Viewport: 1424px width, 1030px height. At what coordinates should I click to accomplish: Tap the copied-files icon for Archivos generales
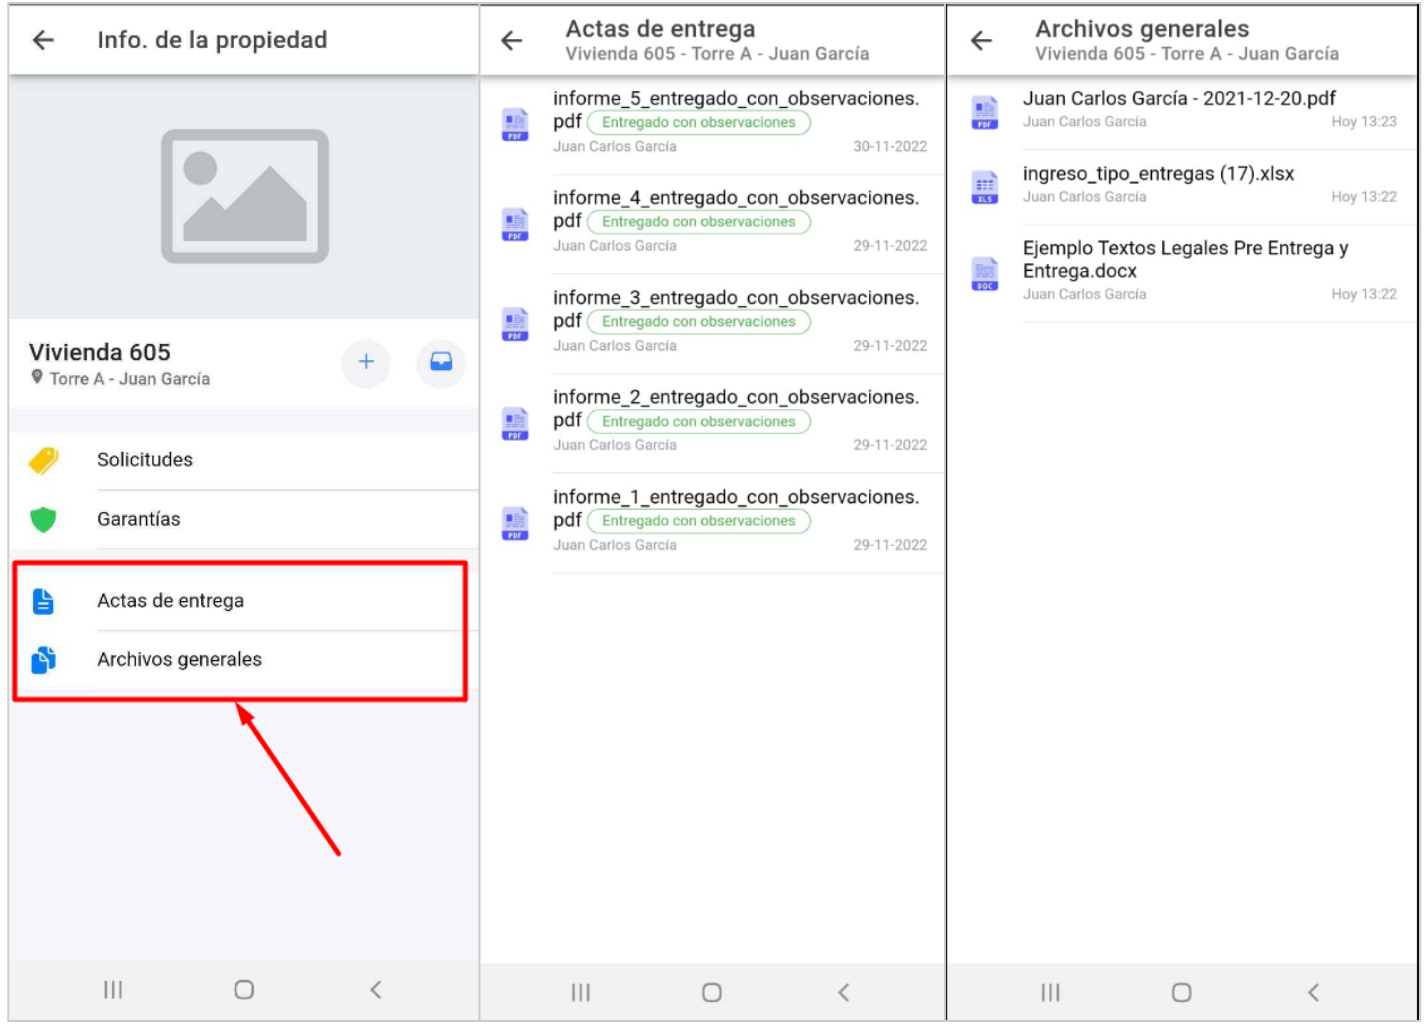[43, 660]
